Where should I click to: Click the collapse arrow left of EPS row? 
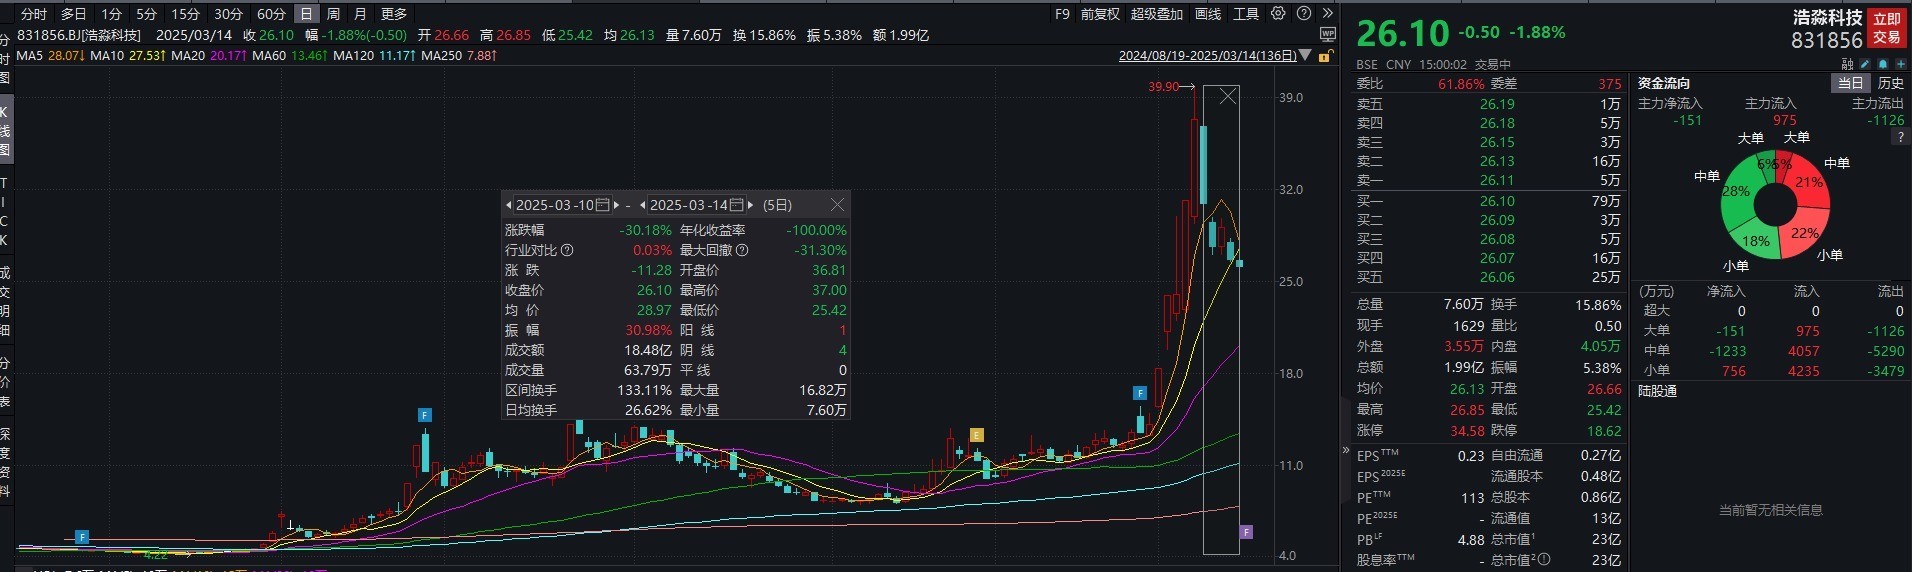coord(1345,451)
